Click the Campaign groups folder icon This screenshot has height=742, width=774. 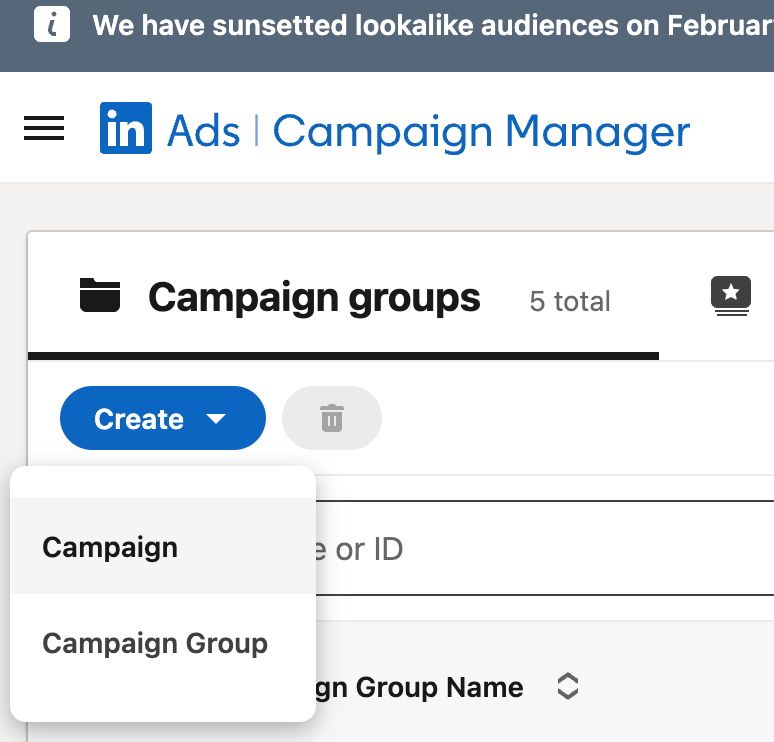tap(100, 296)
